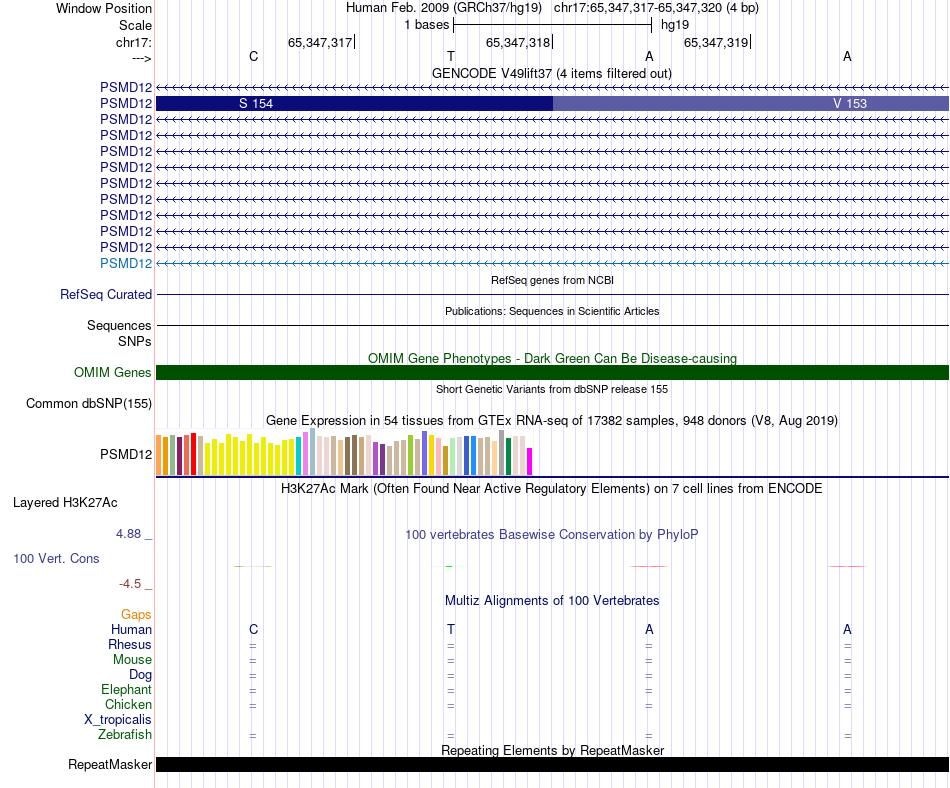Click 'Multiz Alignments of 100 Vertebrates' title

point(552,600)
